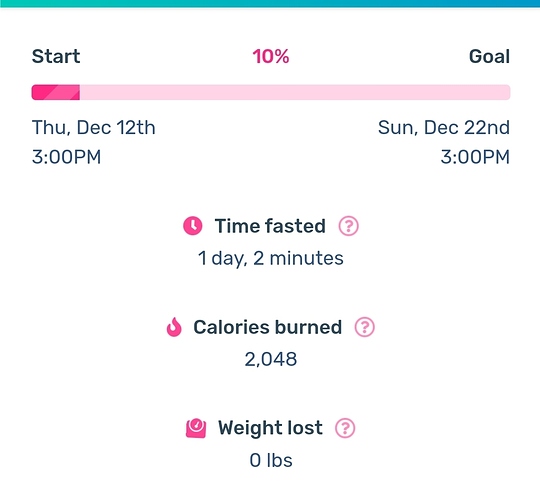This screenshot has width=540, height=500.
Task: Change the start time 3:00PM
Action: point(66,157)
